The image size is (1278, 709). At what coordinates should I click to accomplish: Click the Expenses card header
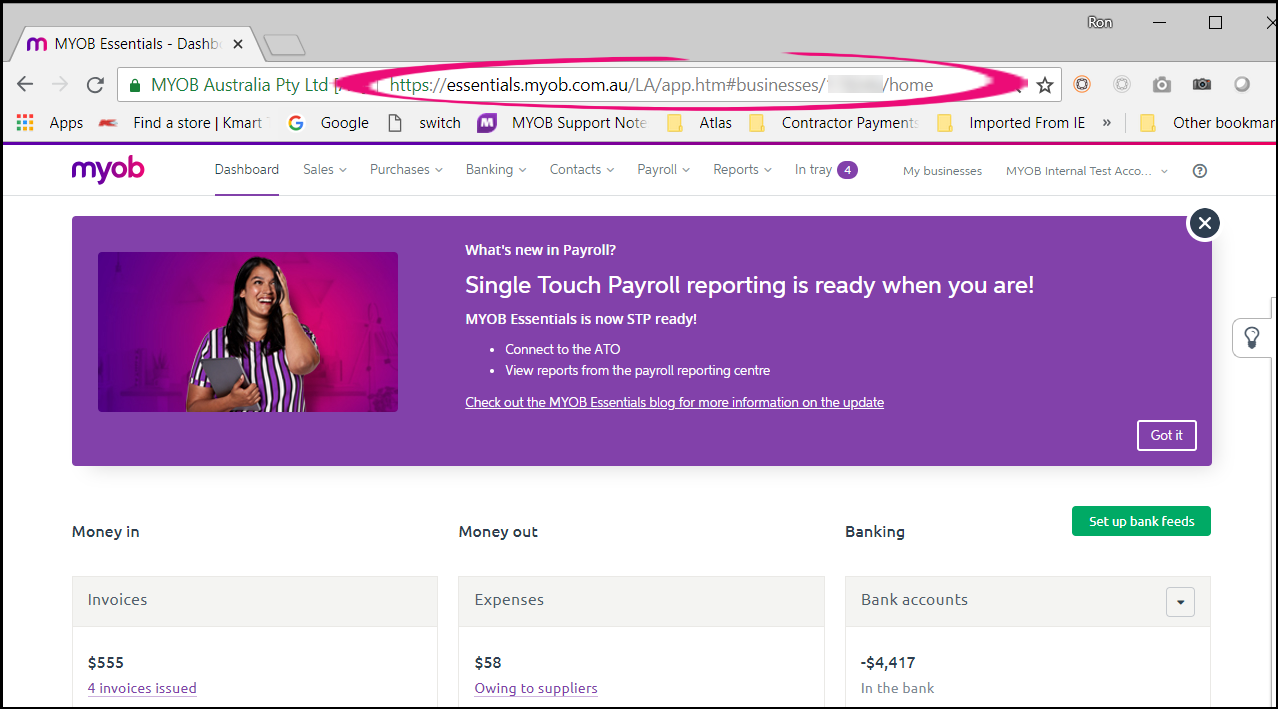(641, 601)
